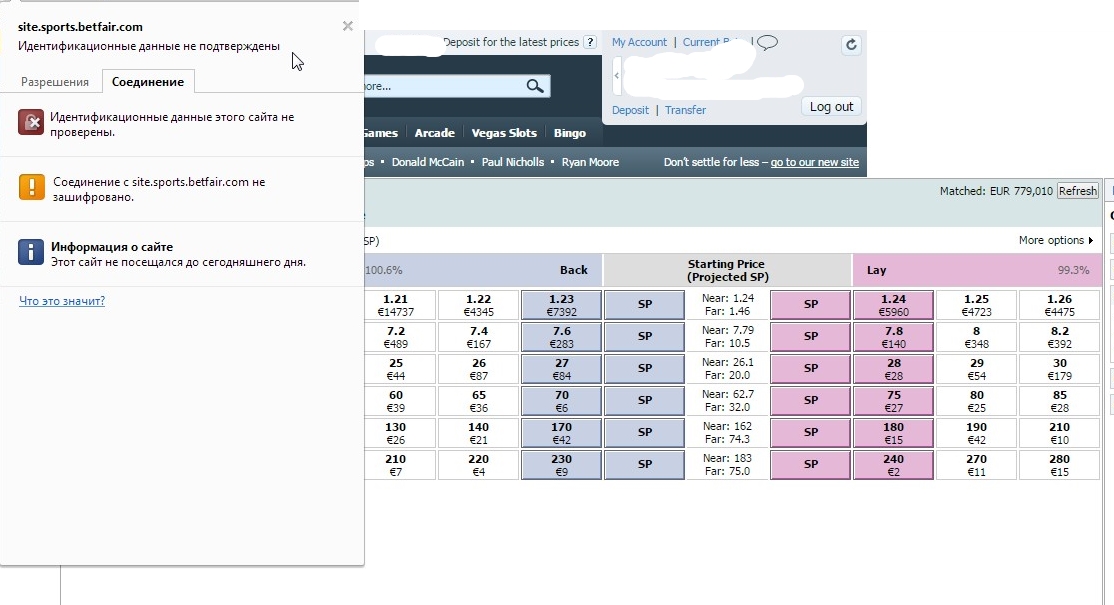Viewport: 1114px width, 605px height.
Task: Select the Соединение tab
Action: click(148, 82)
